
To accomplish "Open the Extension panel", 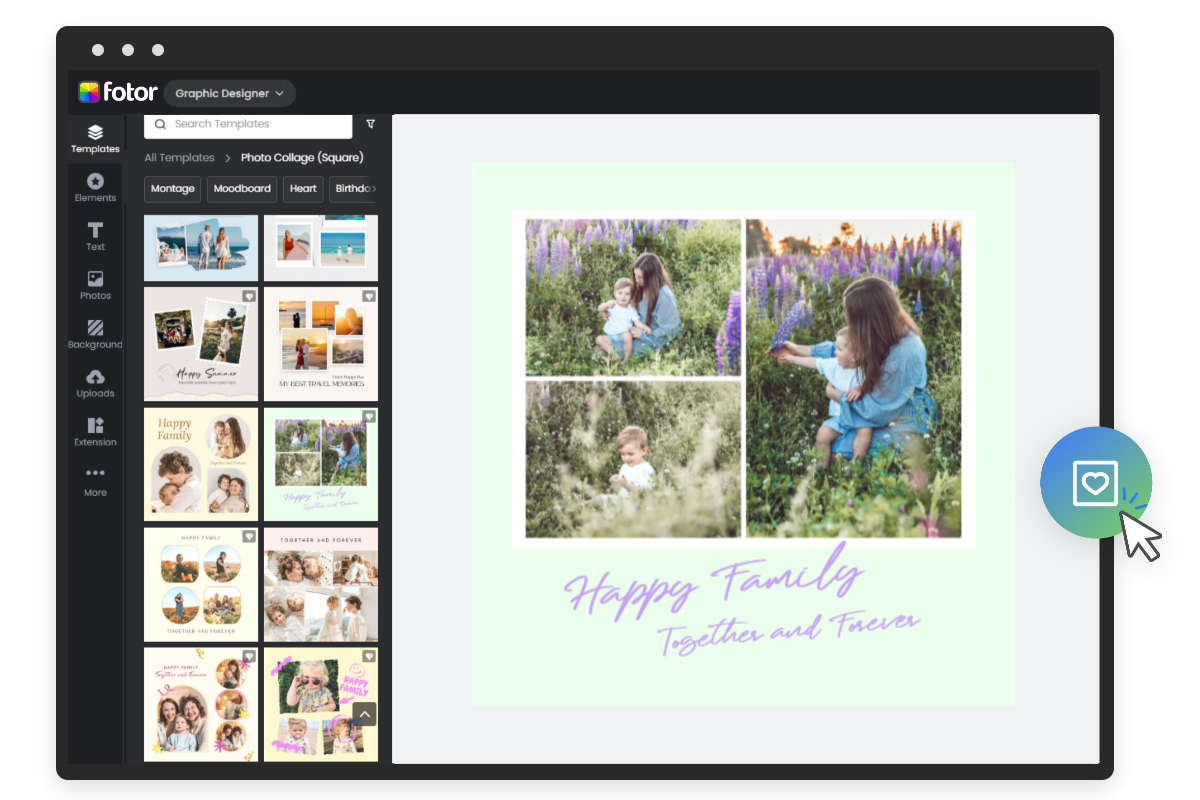I will point(95,432).
